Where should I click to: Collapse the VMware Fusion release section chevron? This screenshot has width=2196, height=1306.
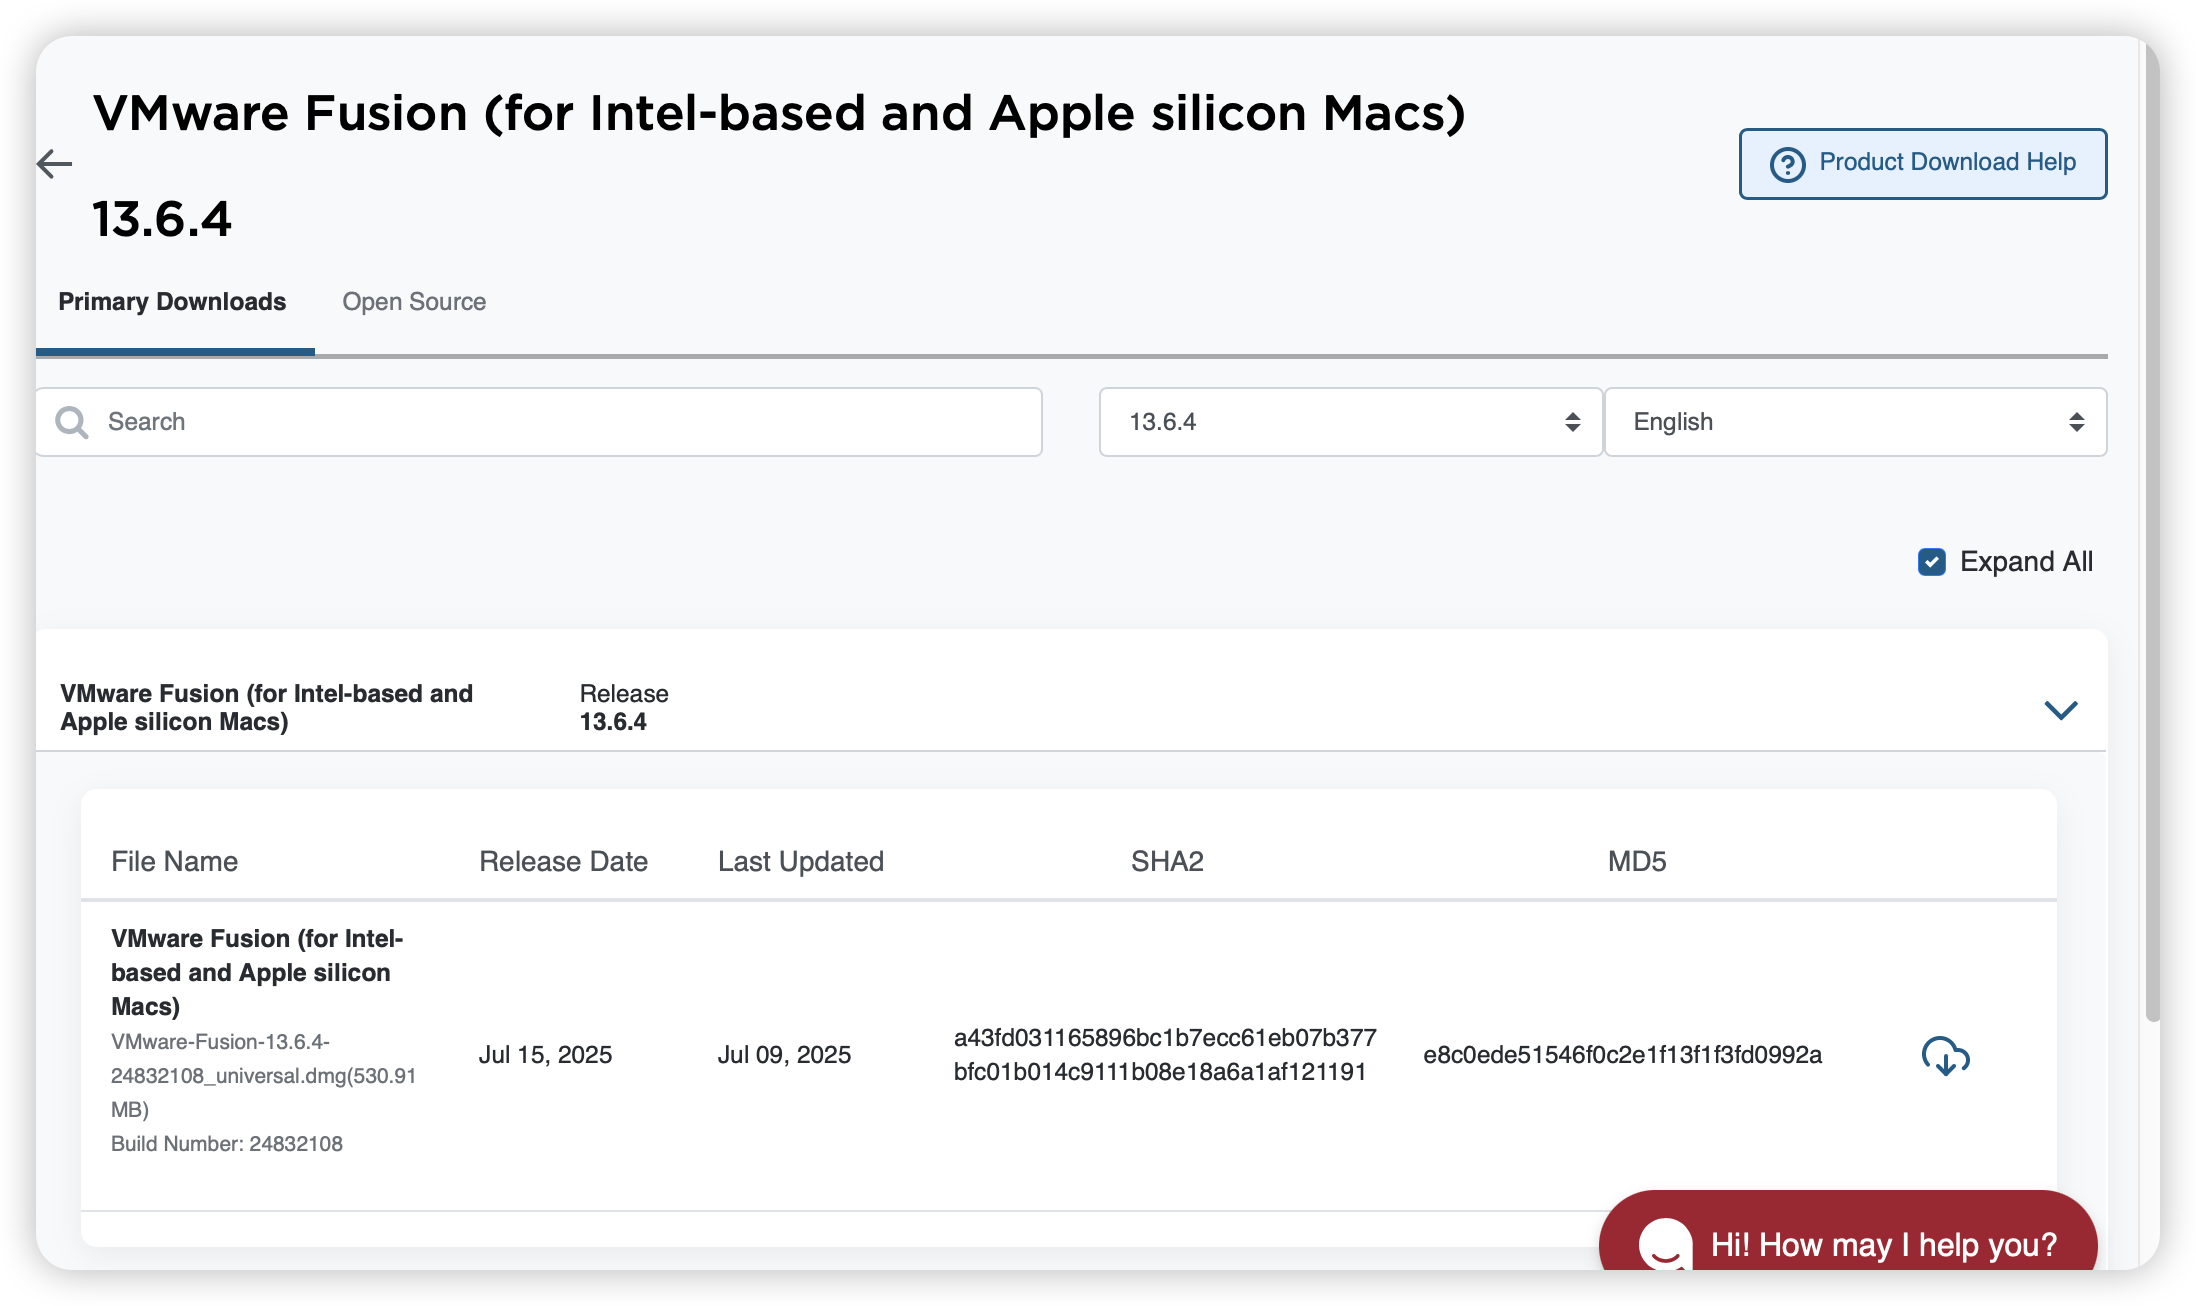coord(2061,710)
